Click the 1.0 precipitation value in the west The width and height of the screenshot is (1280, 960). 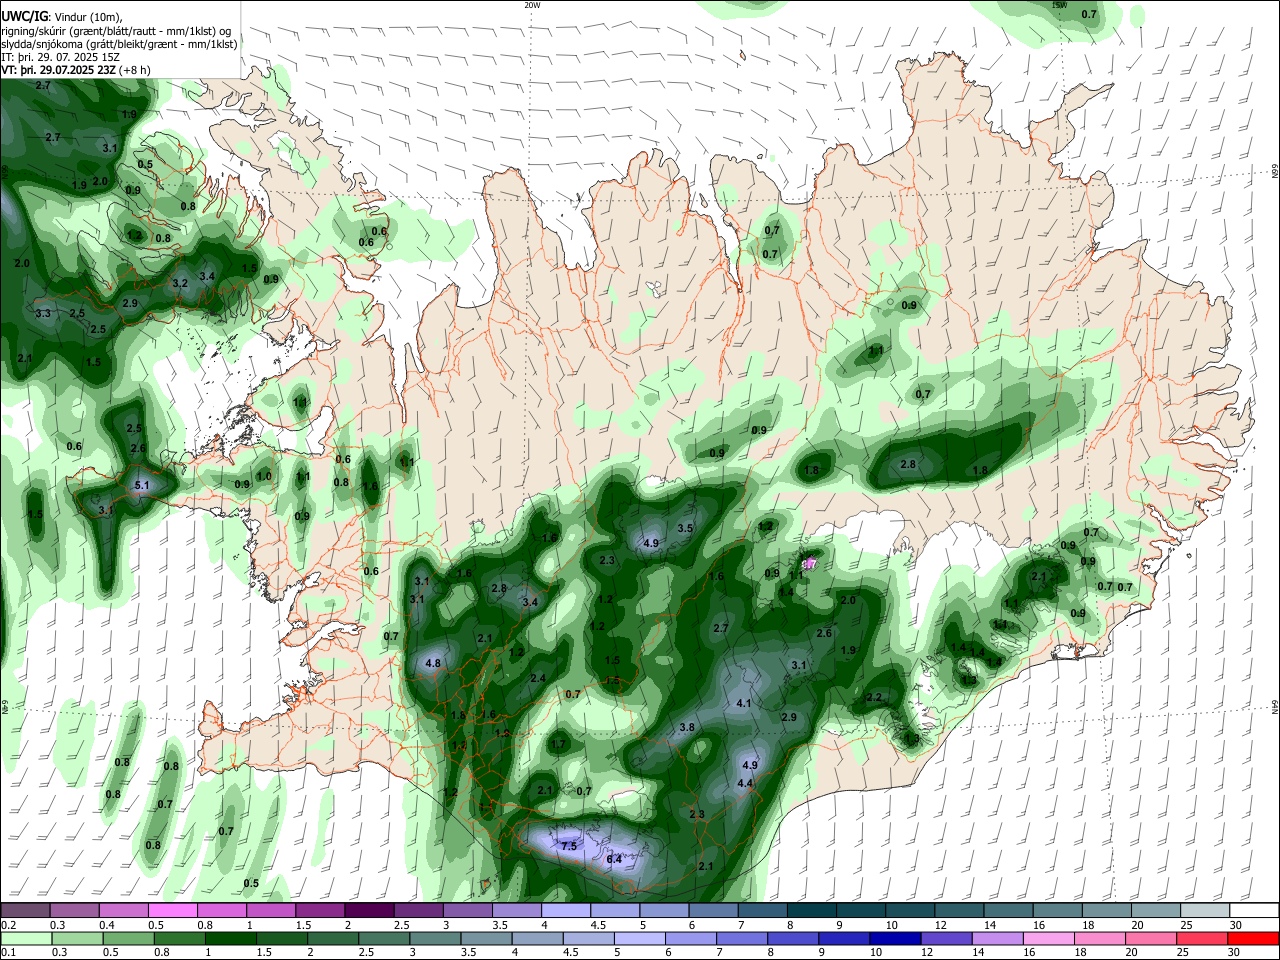point(263,477)
